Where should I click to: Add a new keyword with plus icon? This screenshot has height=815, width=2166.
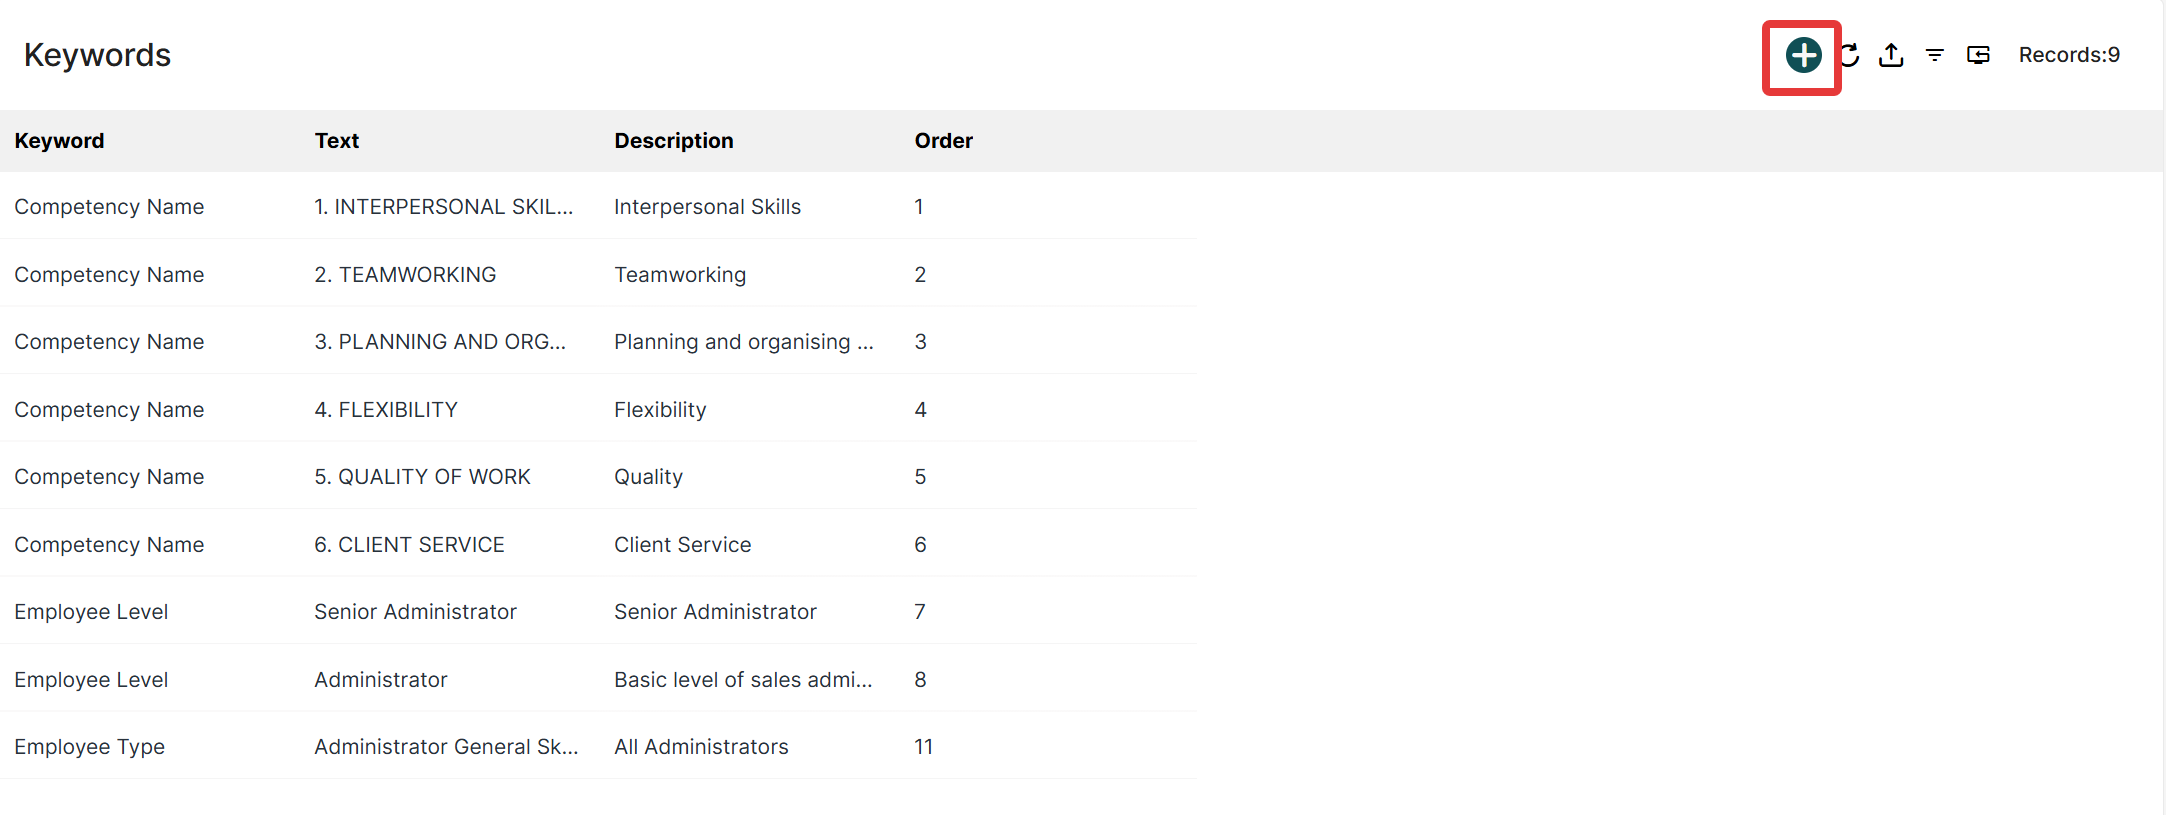coord(1803,55)
